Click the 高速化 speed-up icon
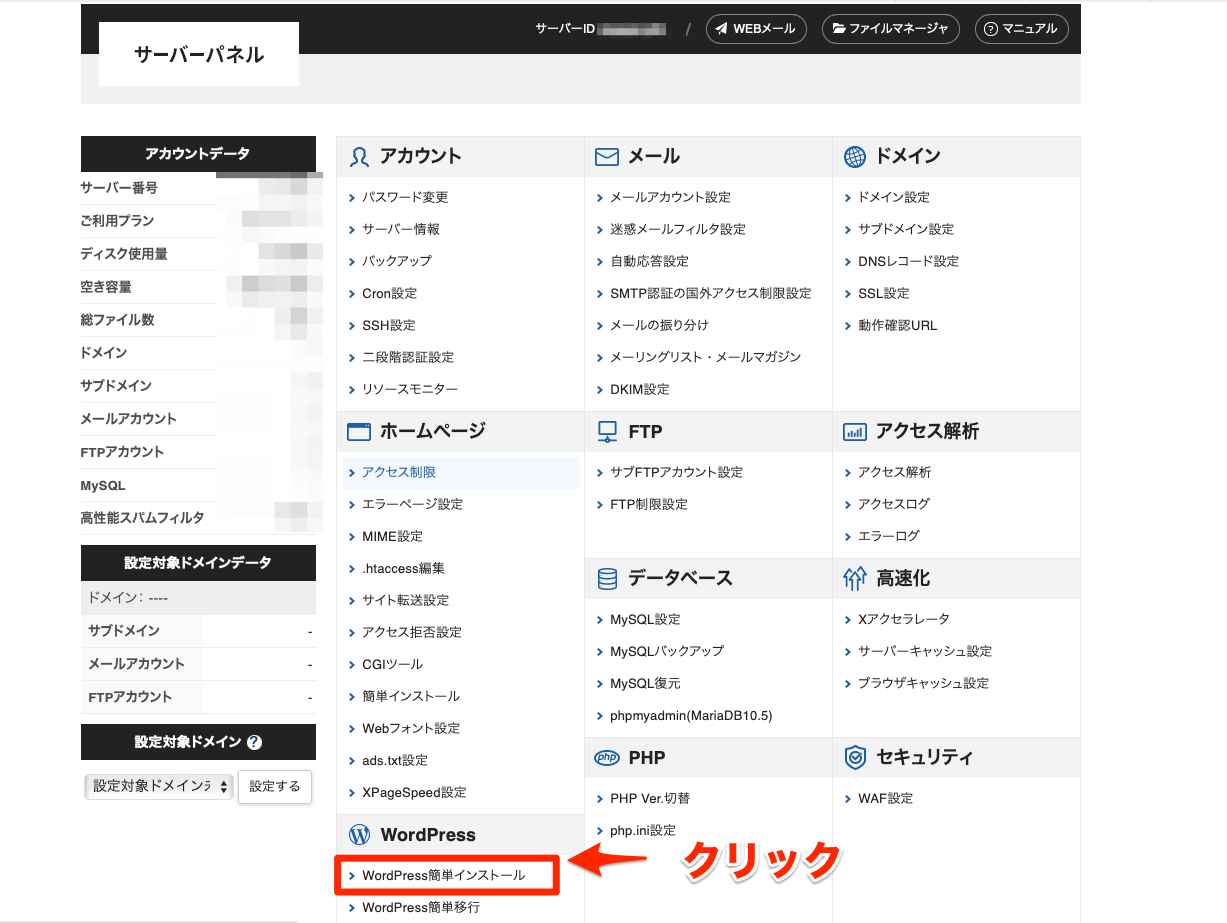Screen dimensions: 1227x923 (x=855, y=579)
